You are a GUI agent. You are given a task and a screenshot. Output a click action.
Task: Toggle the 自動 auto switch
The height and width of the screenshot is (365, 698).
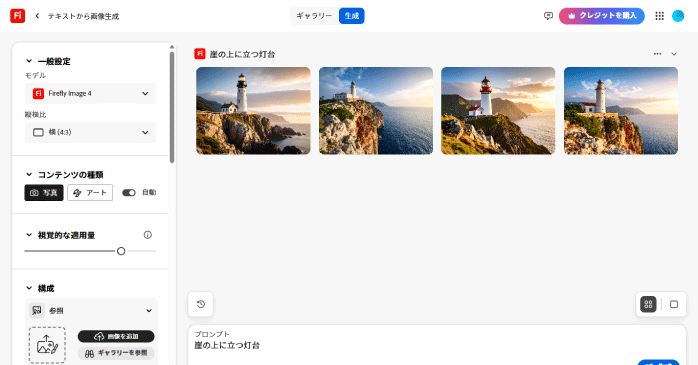click(129, 193)
